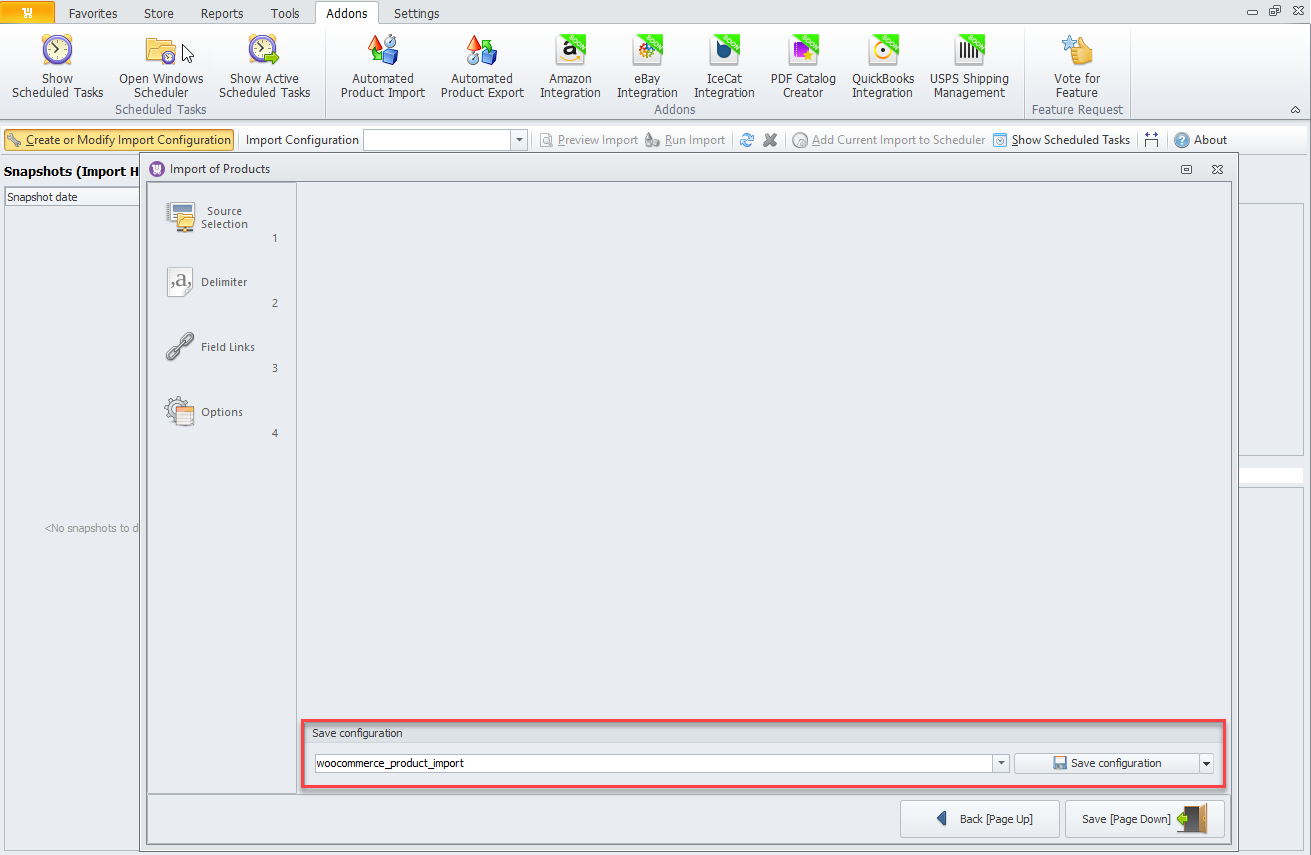Click Show Active Scheduled Tasks icon
The width and height of the screenshot is (1311, 855).
264,66
